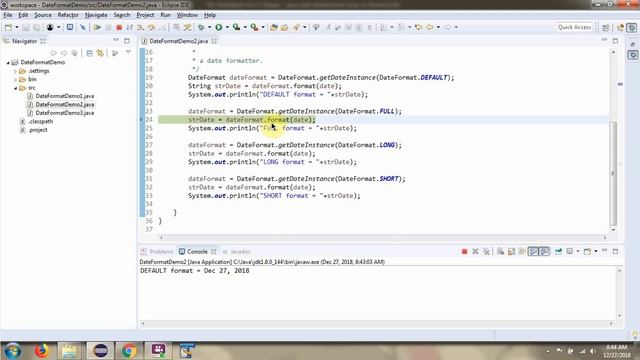Open Navigator view menu dropdown

click(x=128, y=53)
